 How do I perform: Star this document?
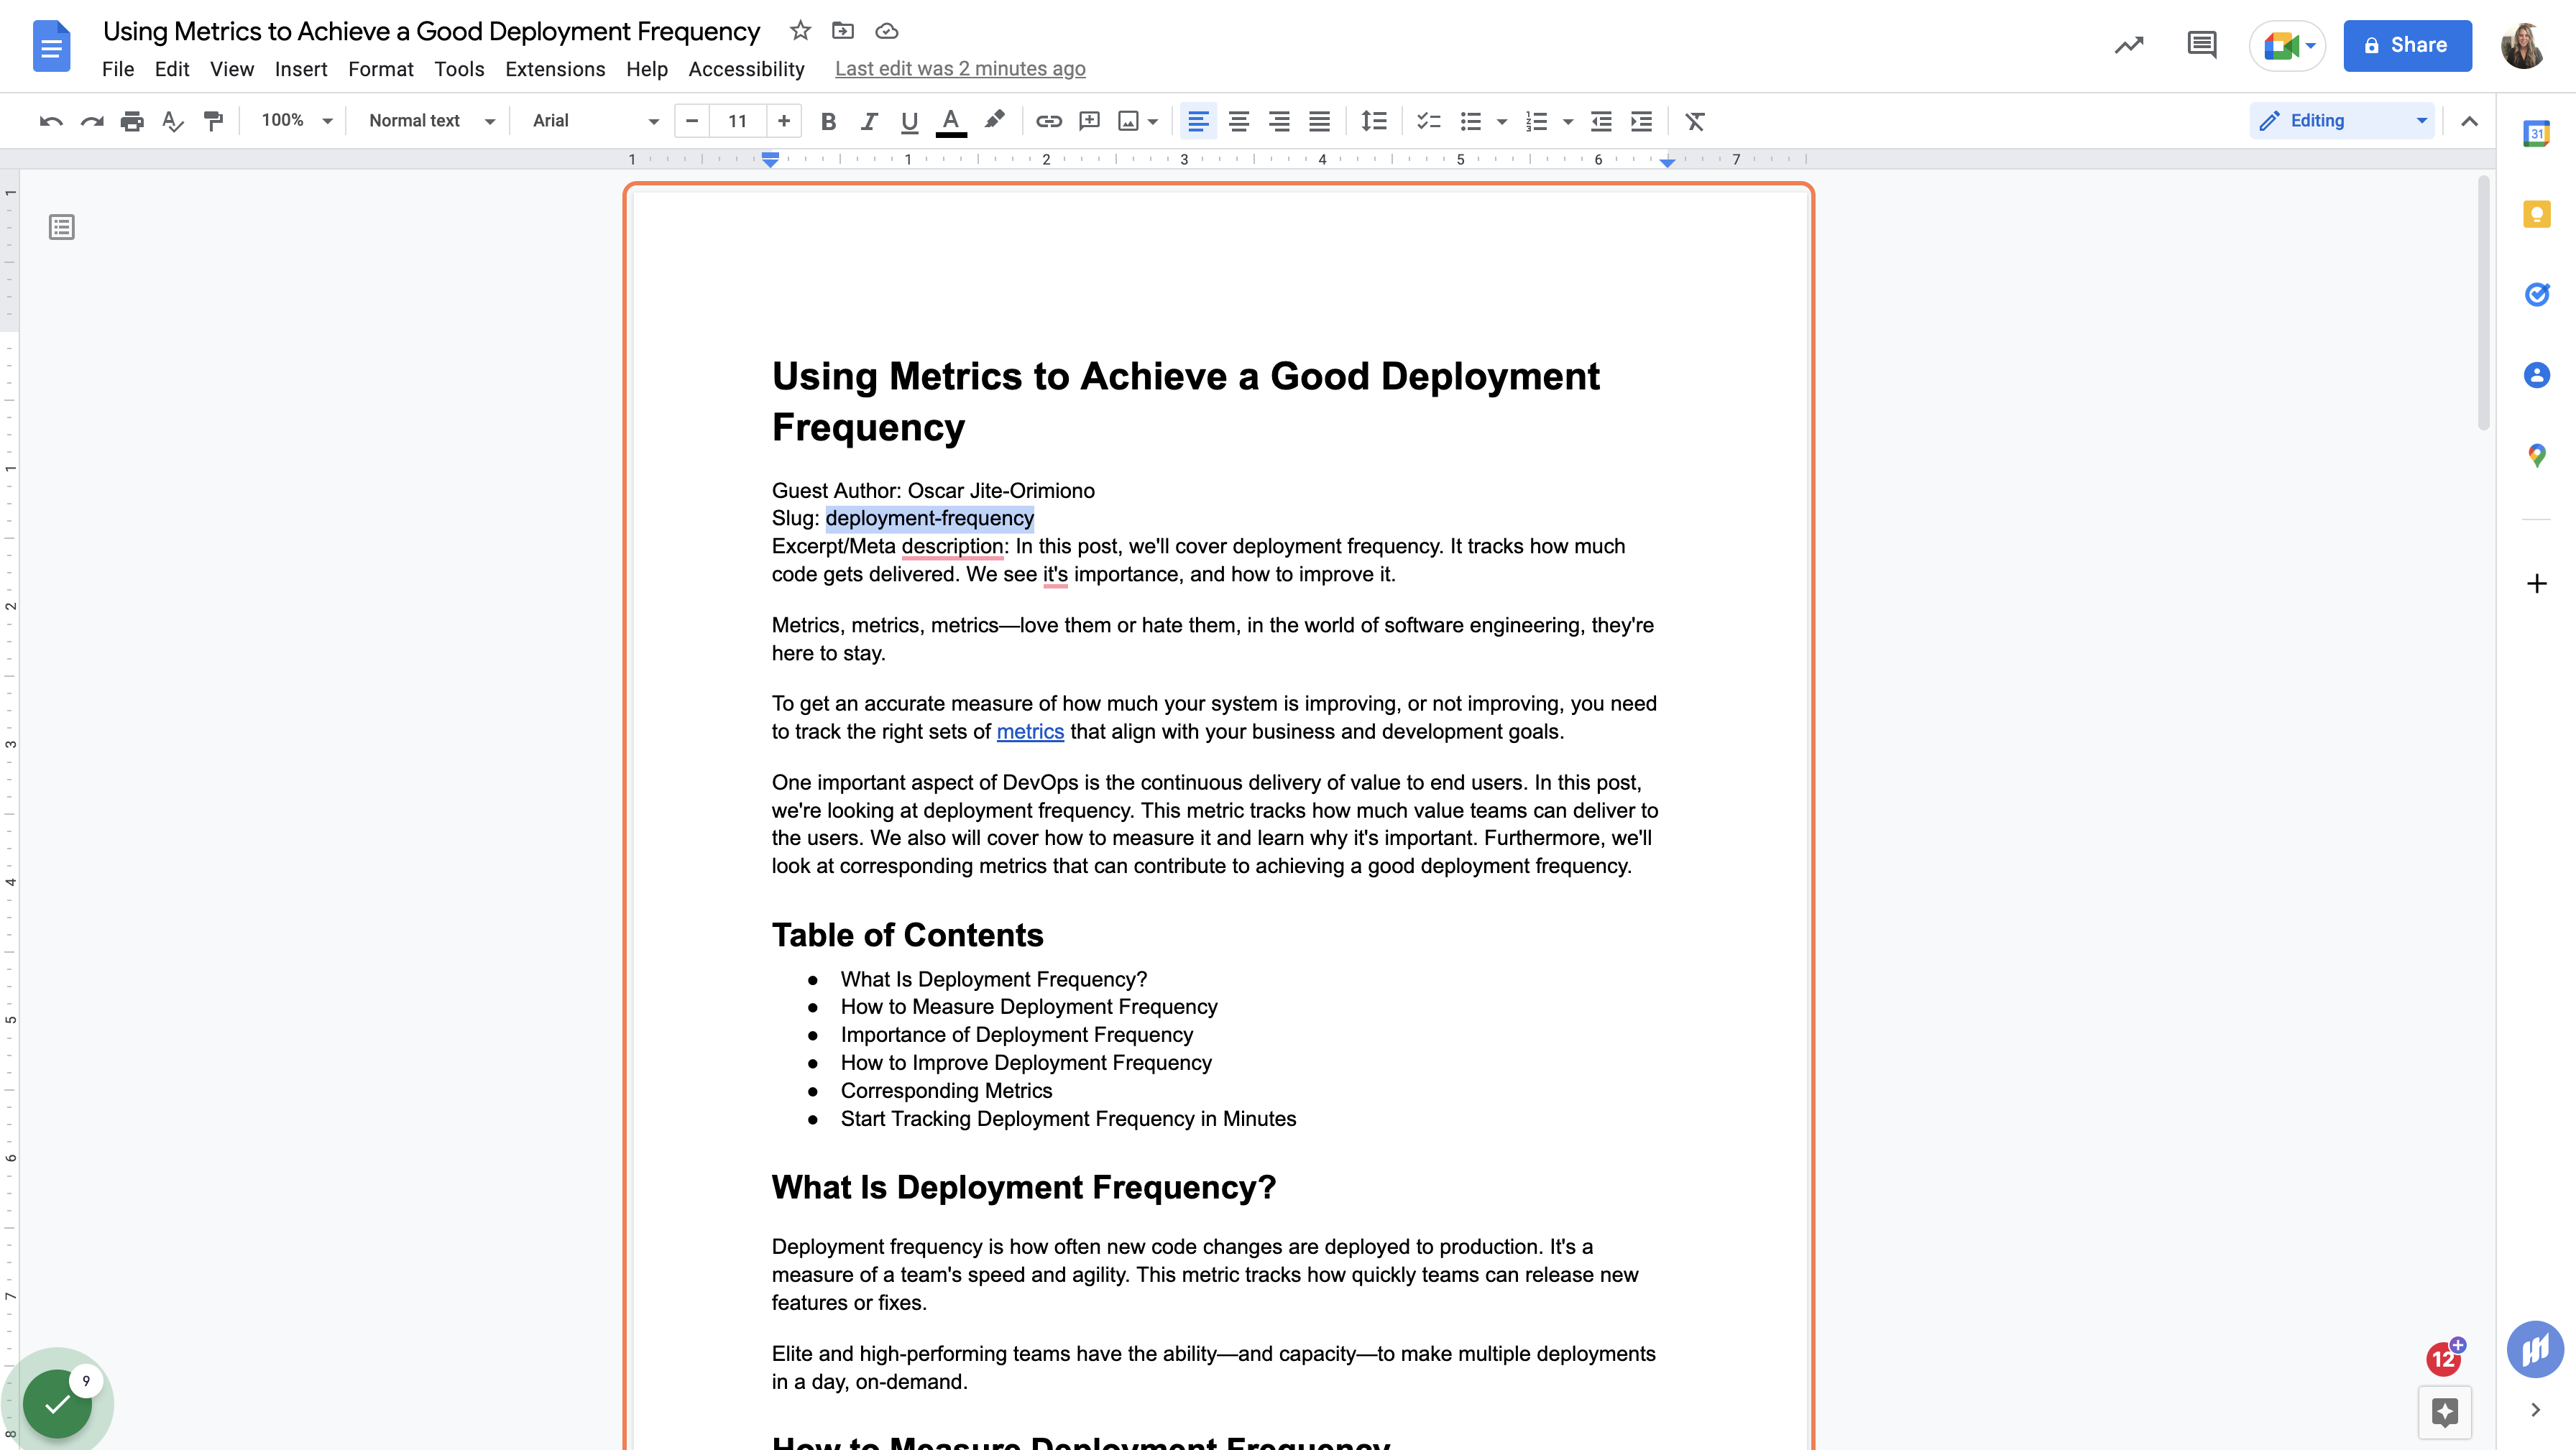point(800,31)
